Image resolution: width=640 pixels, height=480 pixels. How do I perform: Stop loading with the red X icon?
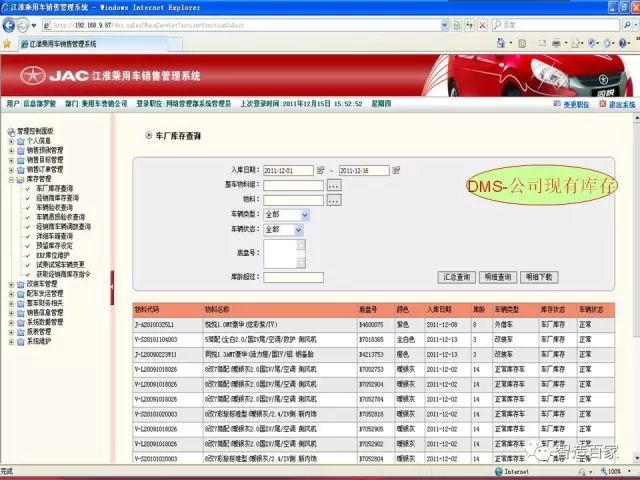[482, 25]
